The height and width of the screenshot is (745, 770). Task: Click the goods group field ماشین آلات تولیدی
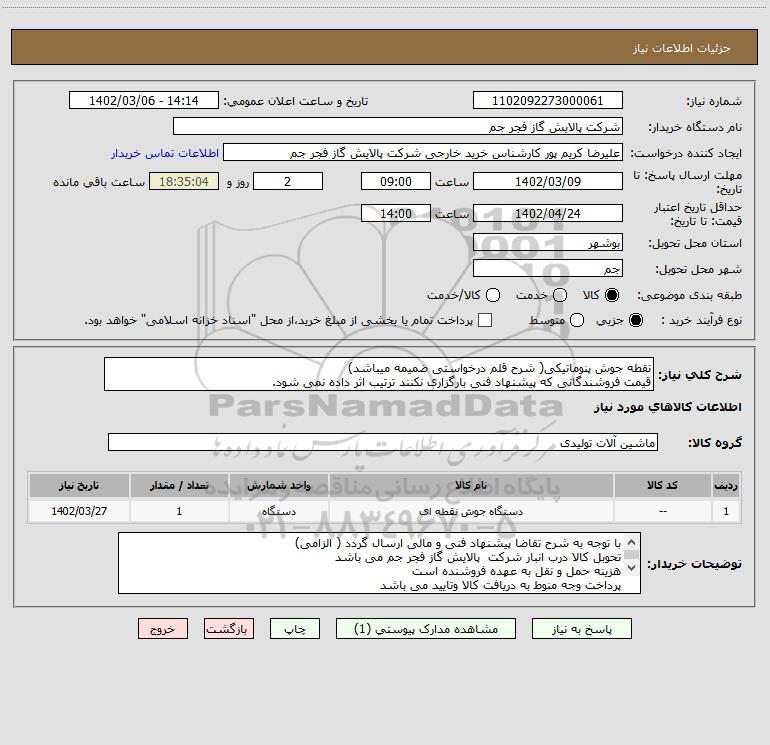coord(383,442)
